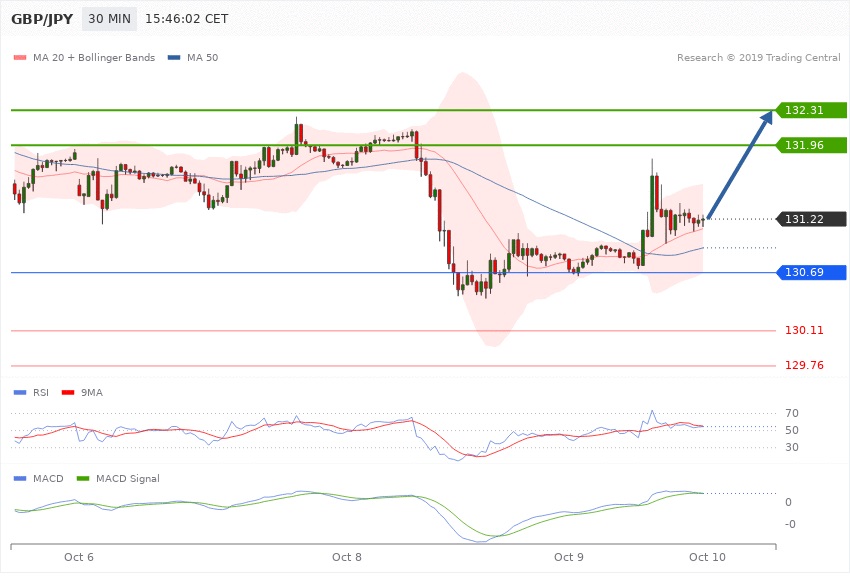Click the 132.31 green target price tag

[x=810, y=110]
